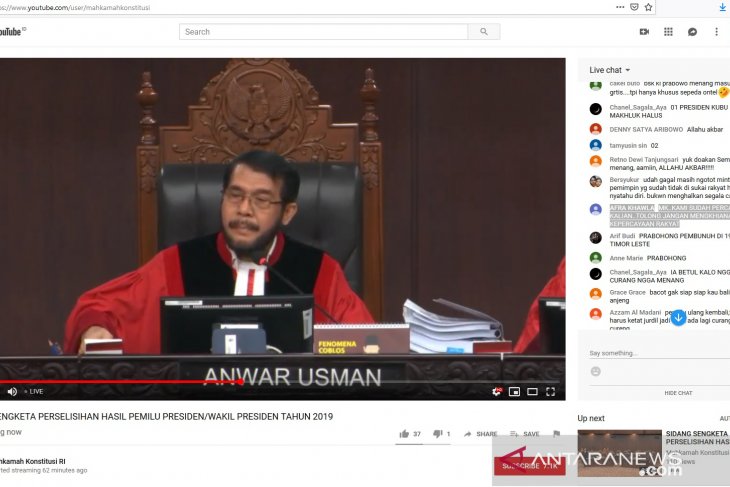This screenshot has height=487, width=730.
Task: Select Arif Budi chat message
Action: [x=659, y=240]
